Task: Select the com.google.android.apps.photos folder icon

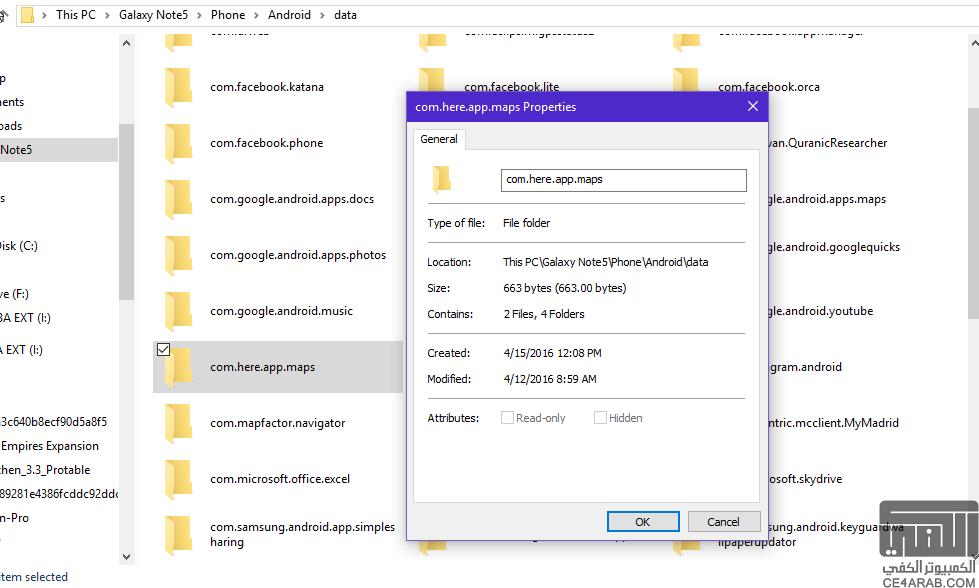Action: click(x=178, y=255)
